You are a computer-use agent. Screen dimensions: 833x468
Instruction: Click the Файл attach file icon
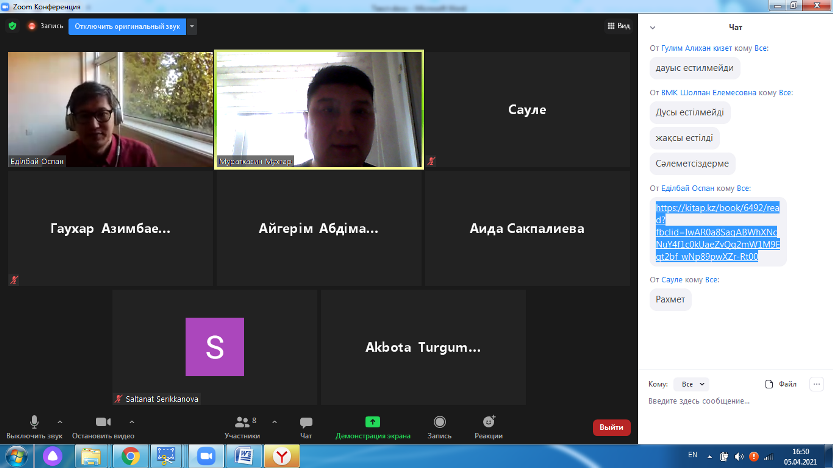click(780, 383)
